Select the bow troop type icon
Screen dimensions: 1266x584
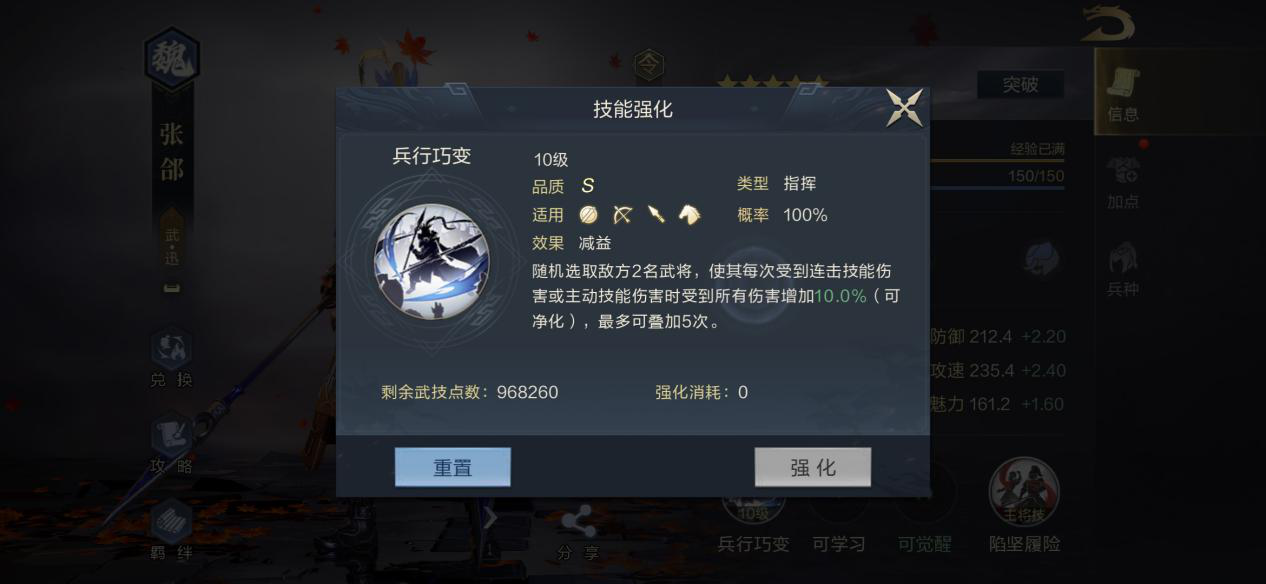(x=622, y=214)
